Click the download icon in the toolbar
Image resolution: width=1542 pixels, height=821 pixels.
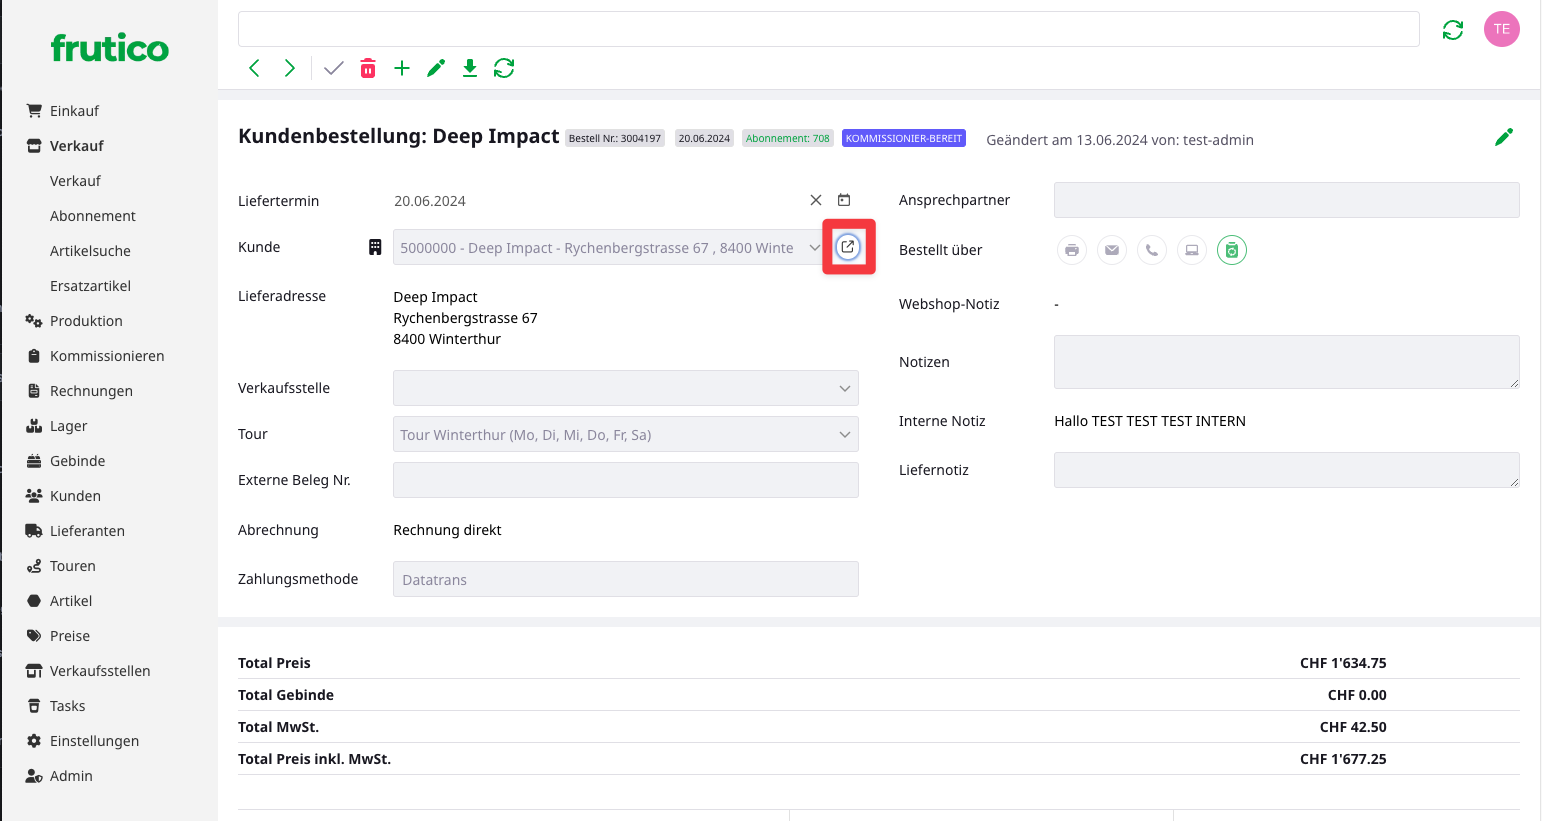coord(470,68)
